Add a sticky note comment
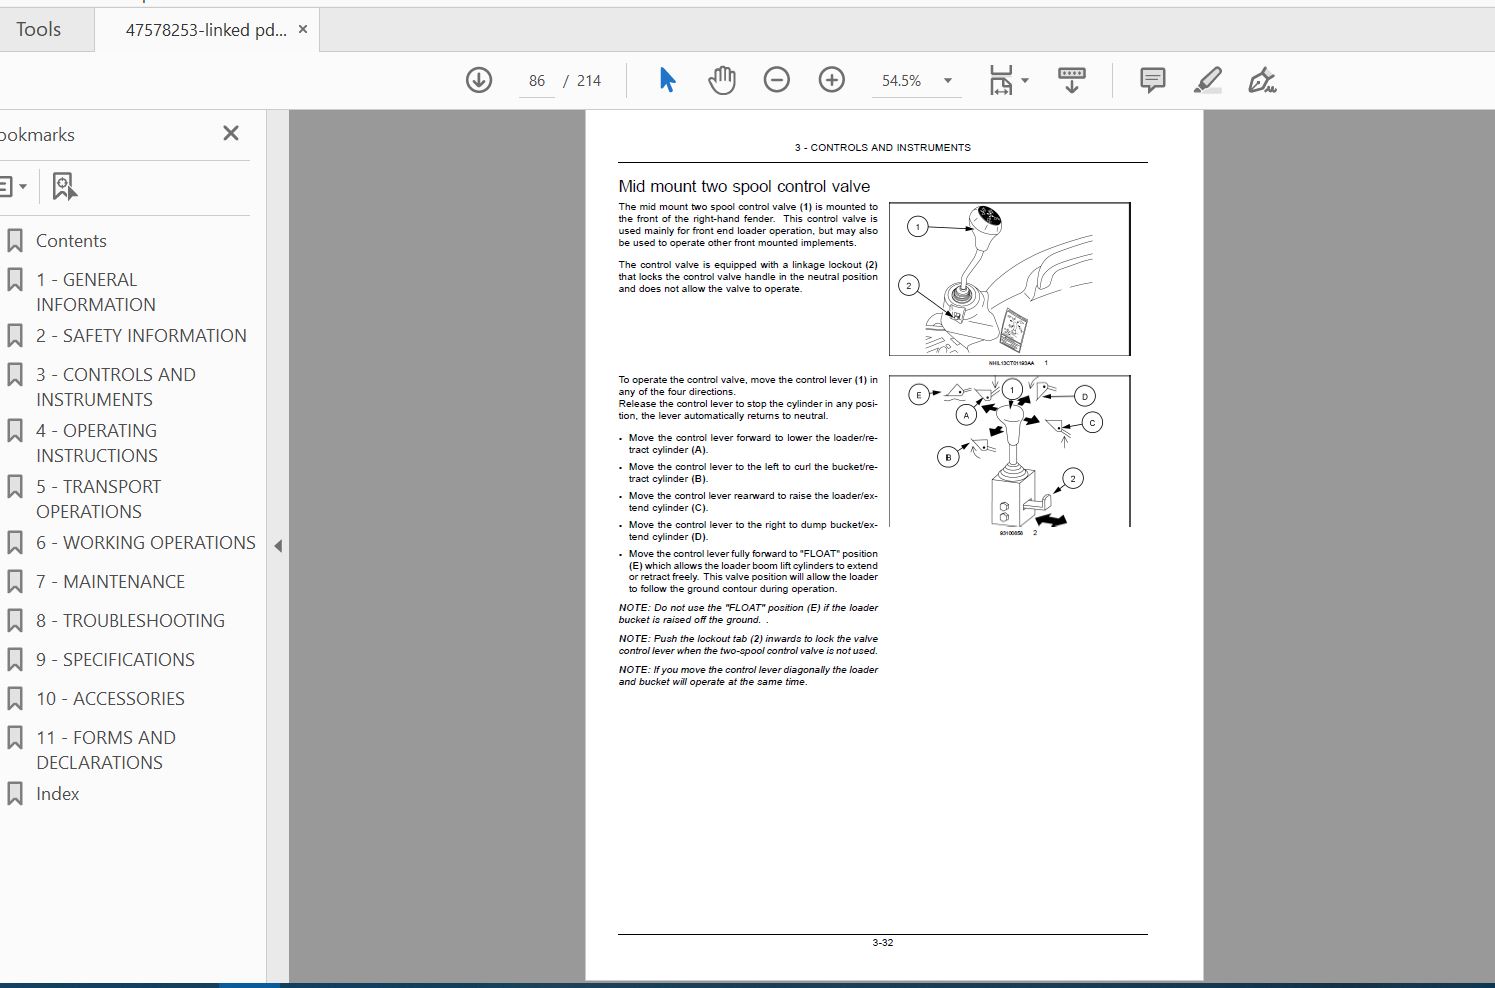 coord(1152,80)
